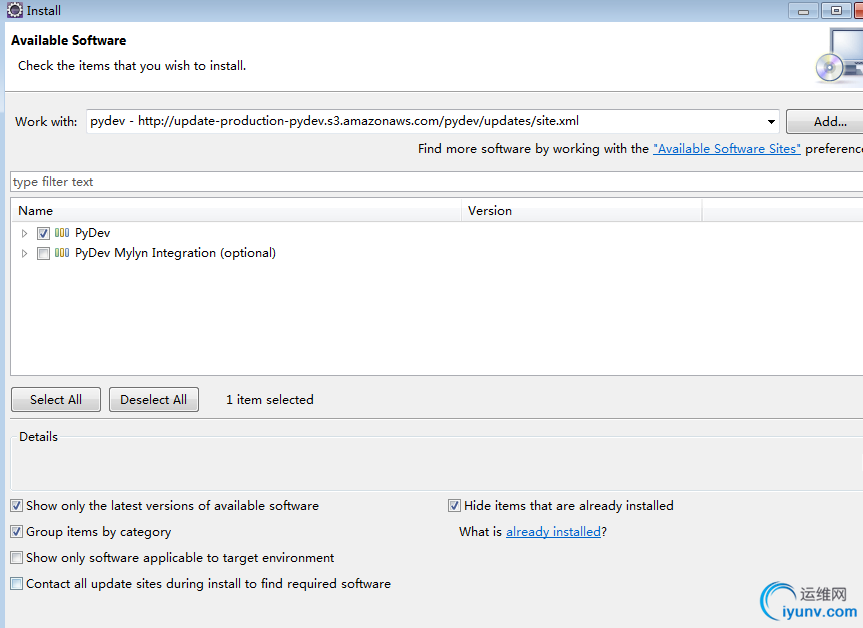Click the Eclipse icon in title bar
The image size is (863, 628).
(15, 10)
